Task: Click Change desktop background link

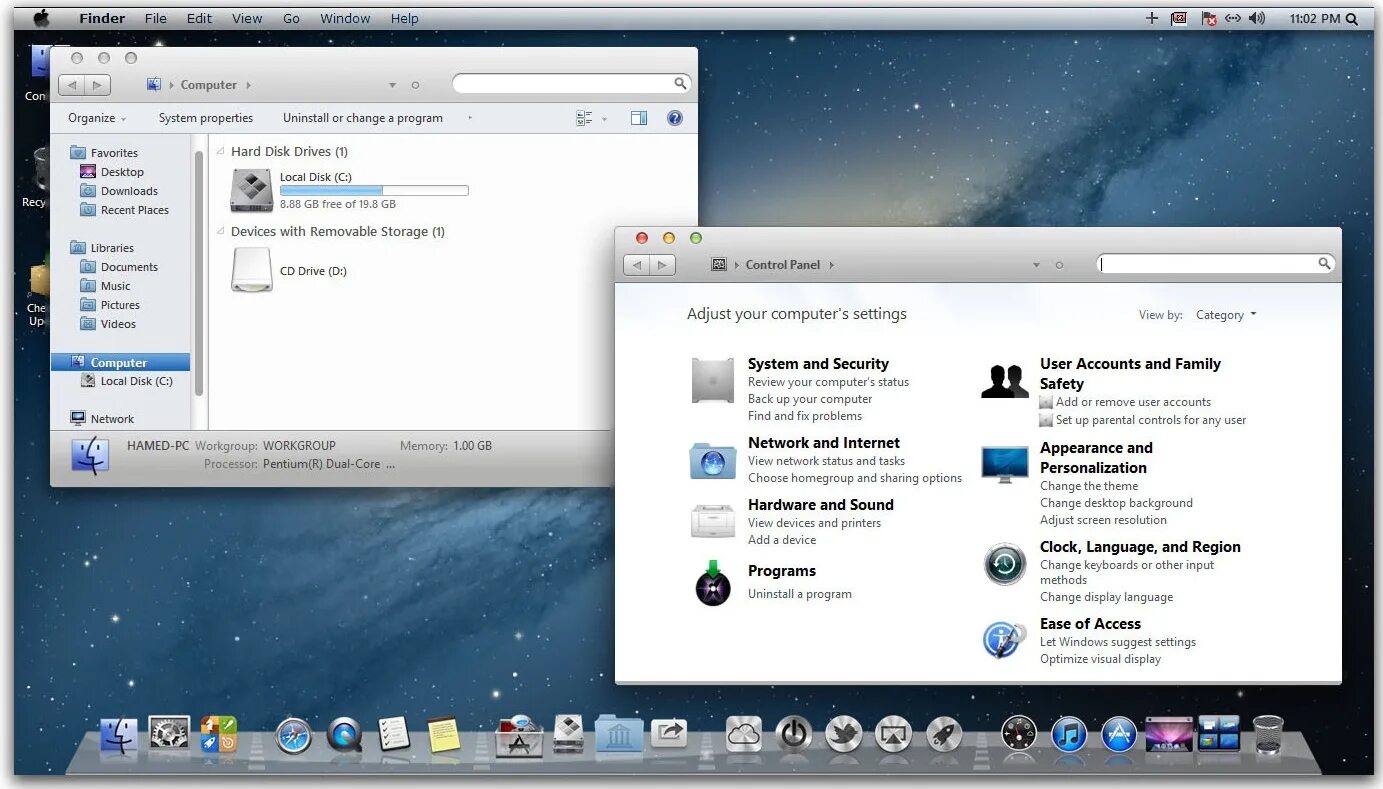Action: [x=1116, y=503]
